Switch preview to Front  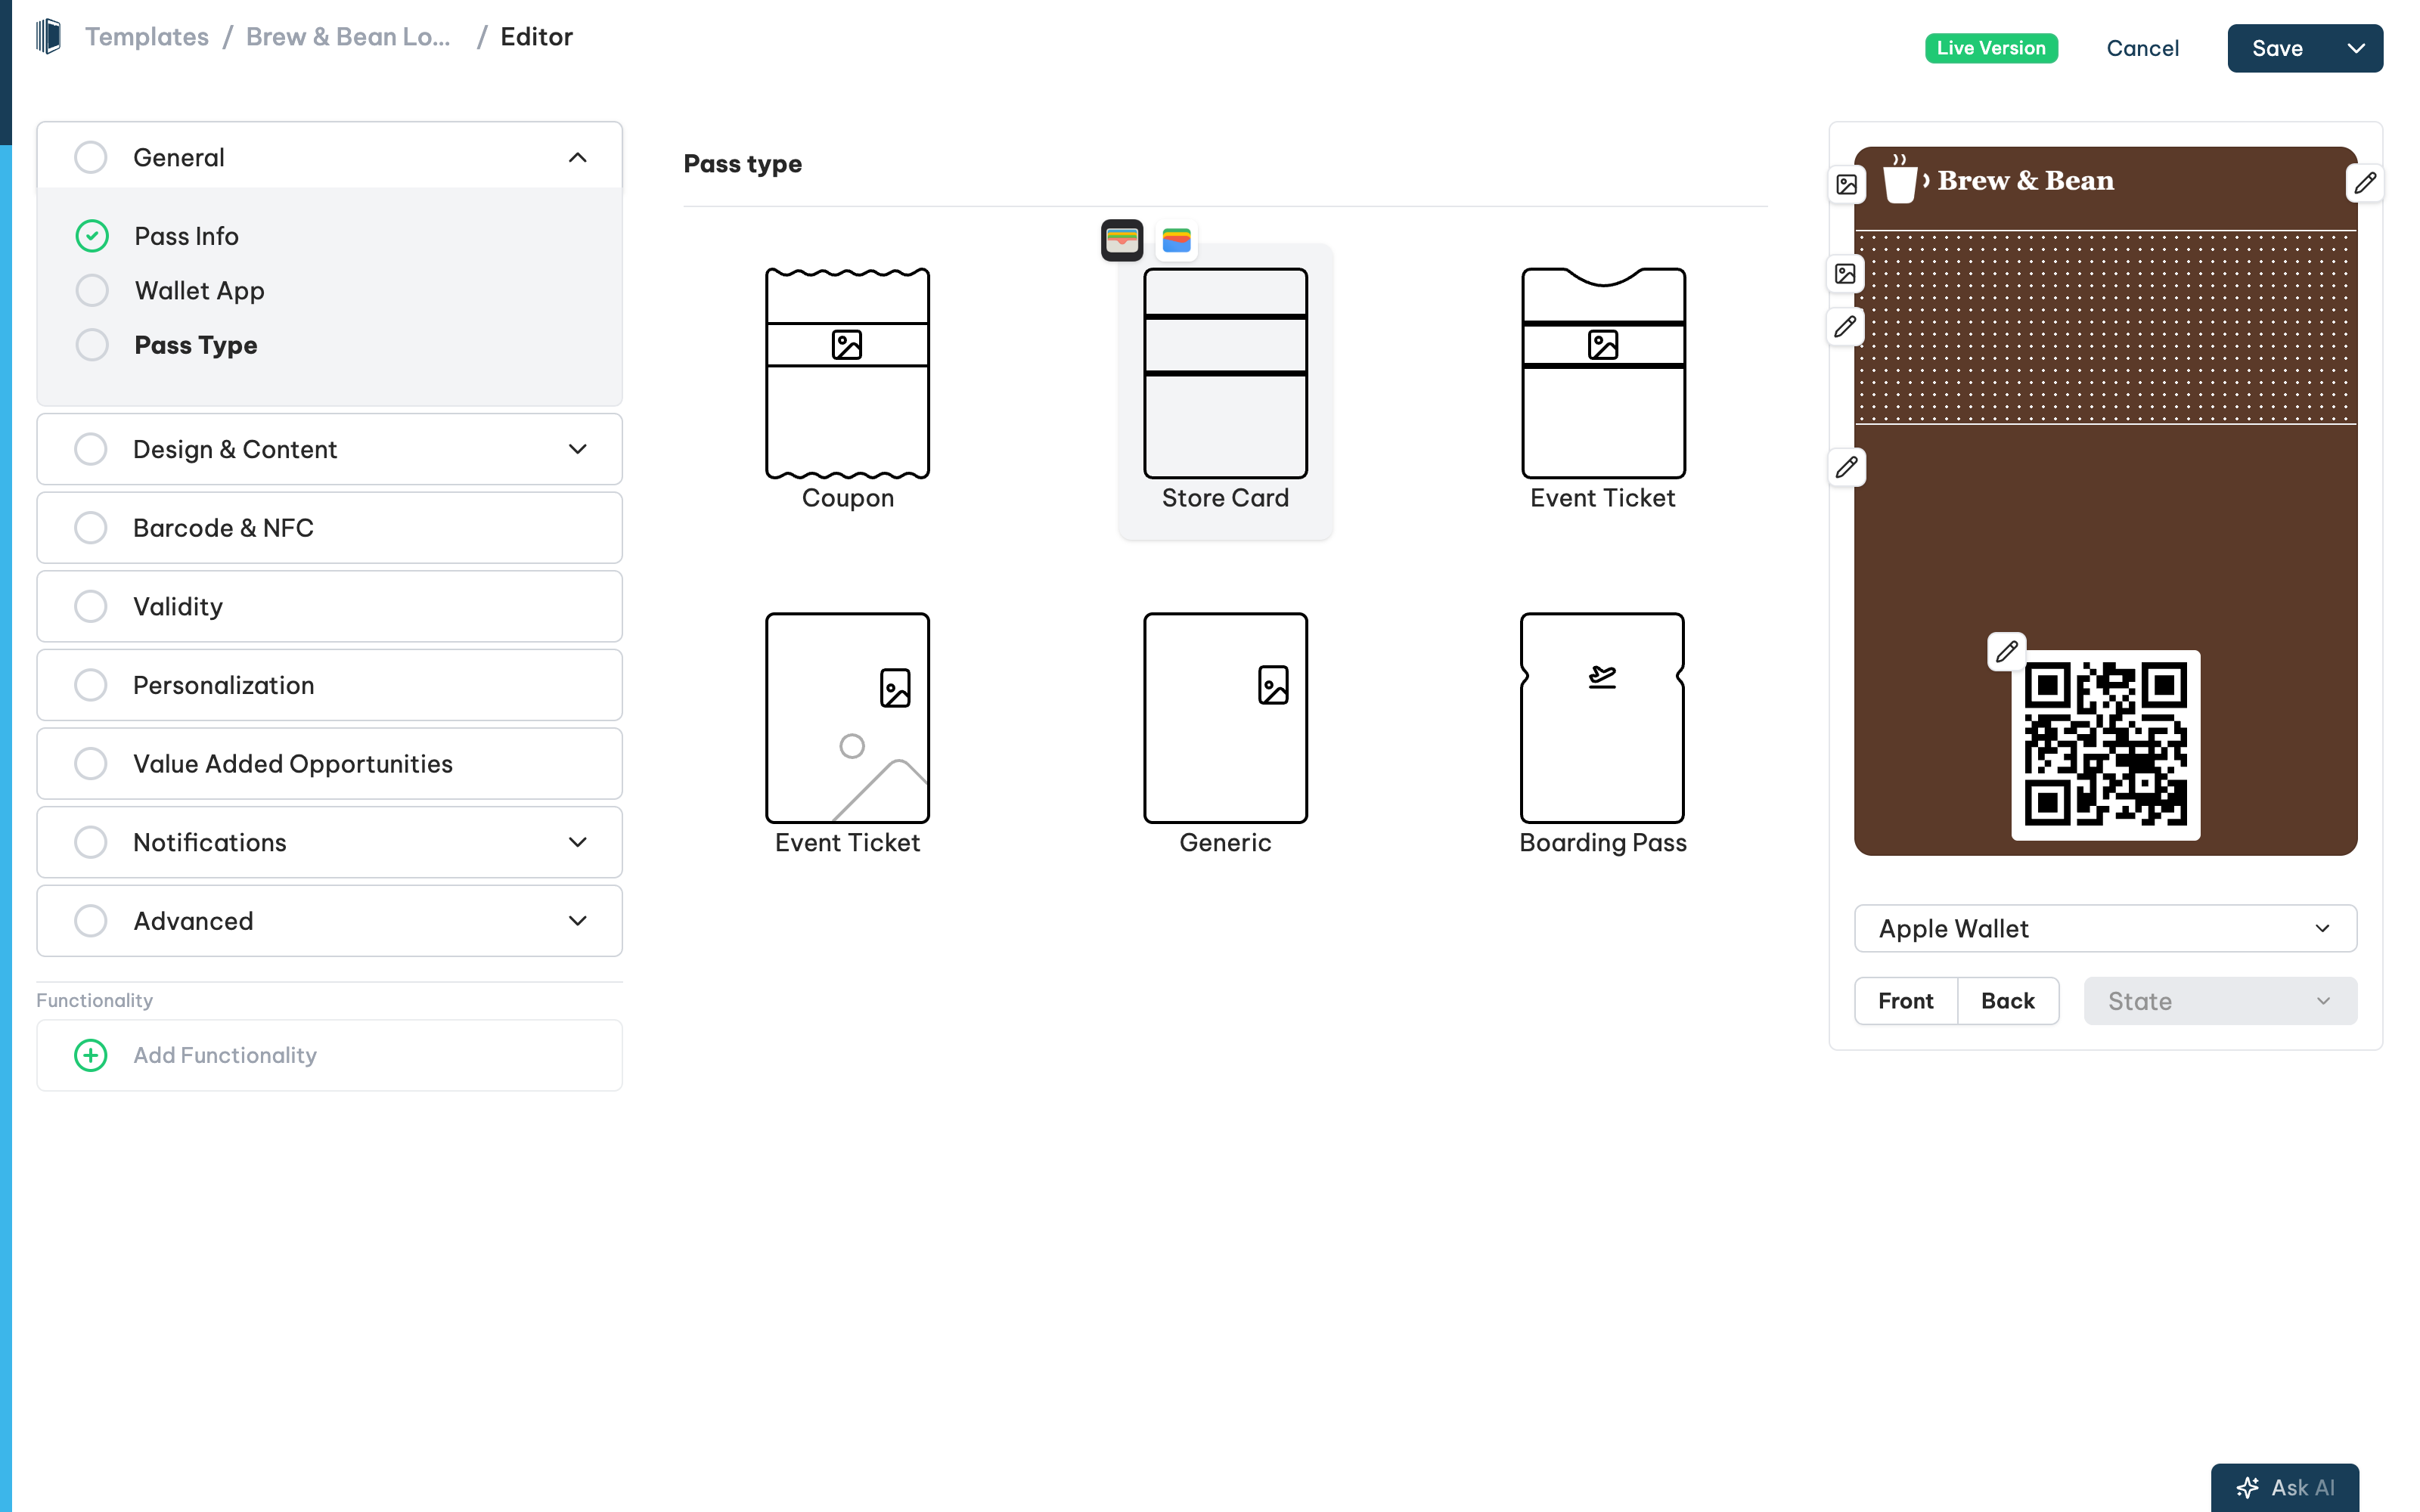click(x=1905, y=1001)
